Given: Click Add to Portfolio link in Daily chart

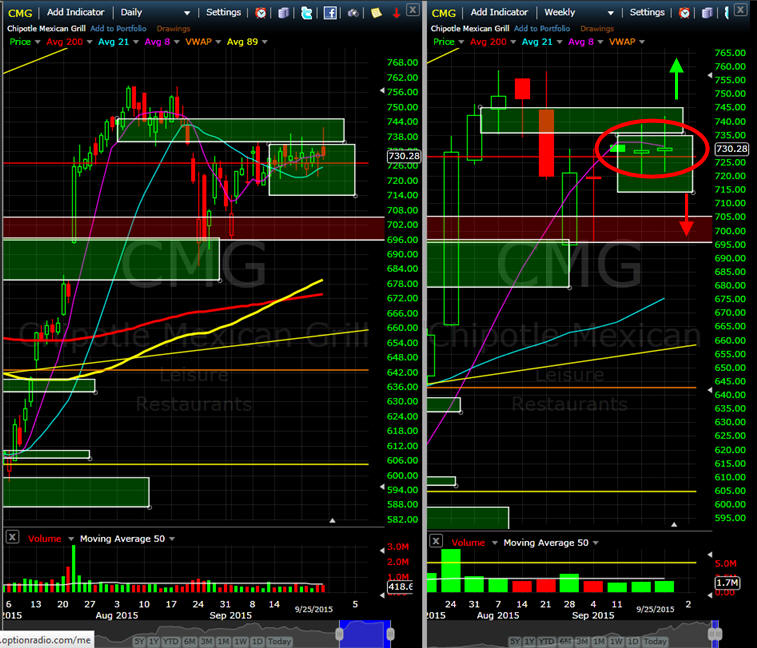Looking at the screenshot, I should tap(118, 28).
